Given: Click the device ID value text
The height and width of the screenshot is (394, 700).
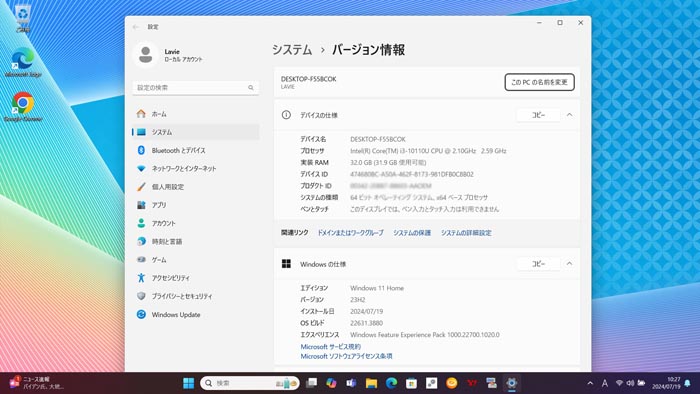Looking at the screenshot, I should pyautogui.click(x=412, y=174).
